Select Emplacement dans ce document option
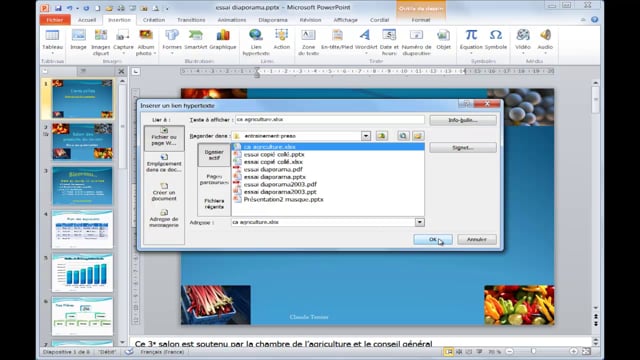Viewport: 640px width, 360px height. pos(164,163)
